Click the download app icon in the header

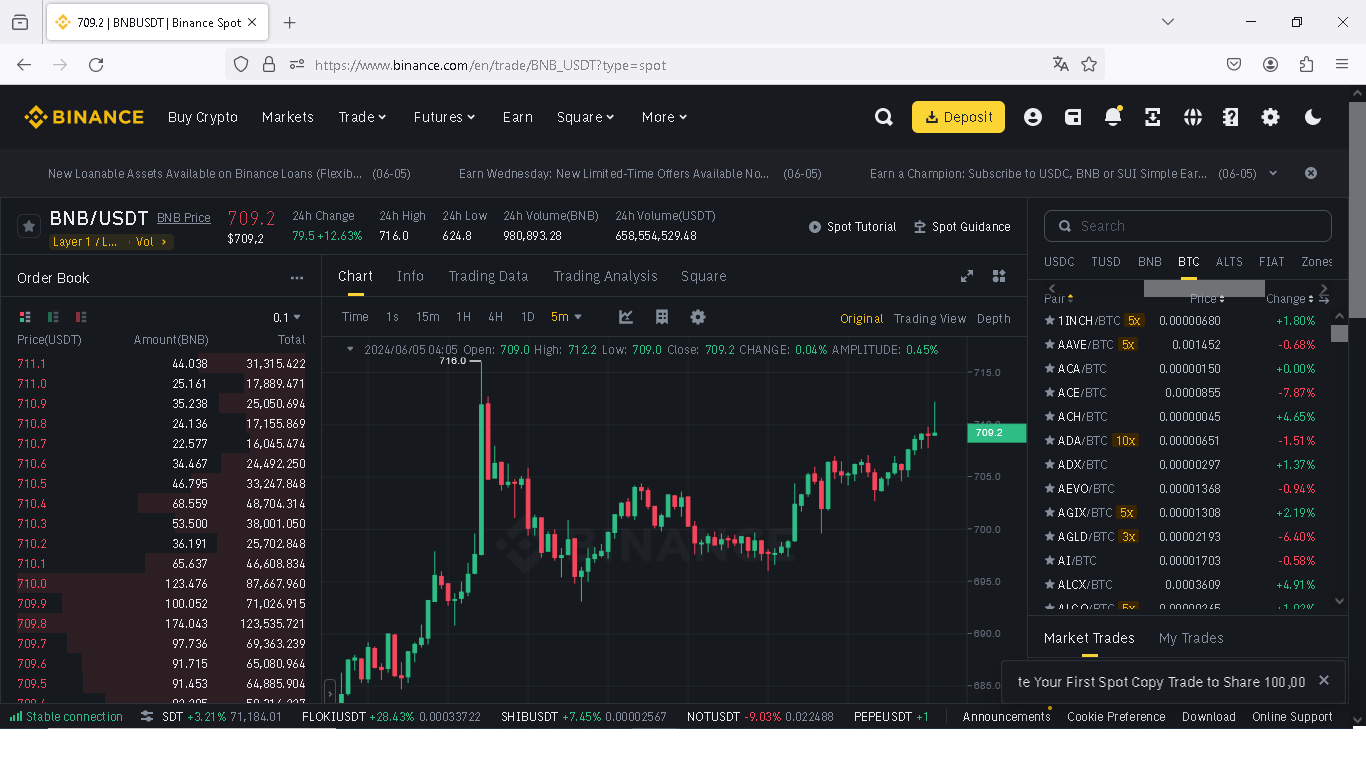pyautogui.click(x=1153, y=117)
